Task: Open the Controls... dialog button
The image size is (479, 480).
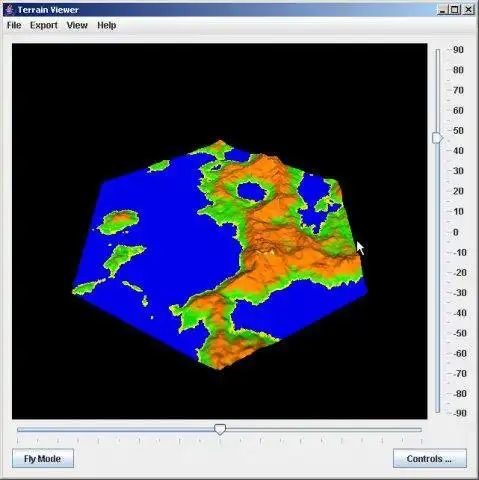Action: pyautogui.click(x=430, y=459)
